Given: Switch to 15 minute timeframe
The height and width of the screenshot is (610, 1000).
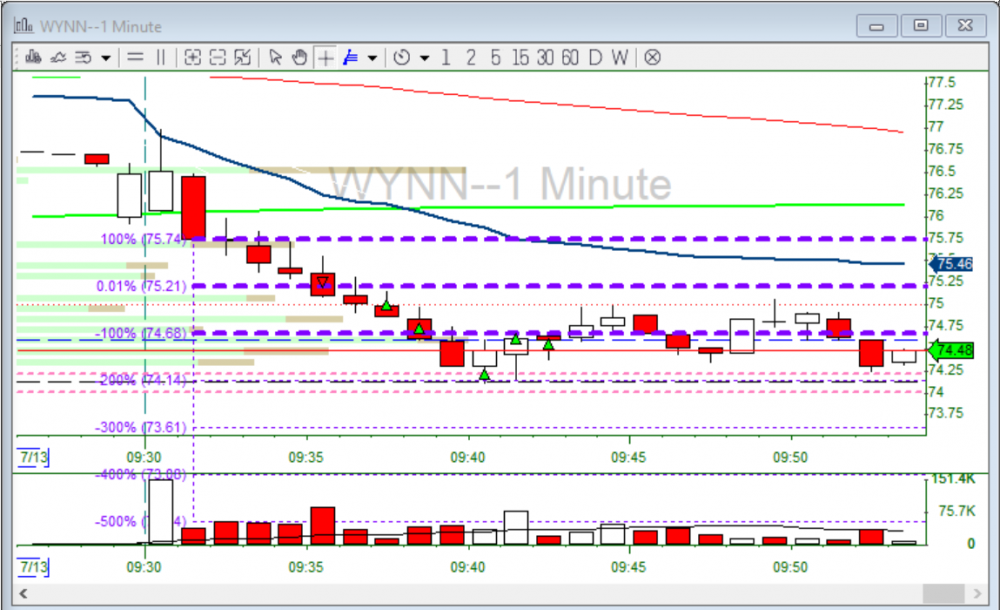Looking at the screenshot, I should coord(520,57).
